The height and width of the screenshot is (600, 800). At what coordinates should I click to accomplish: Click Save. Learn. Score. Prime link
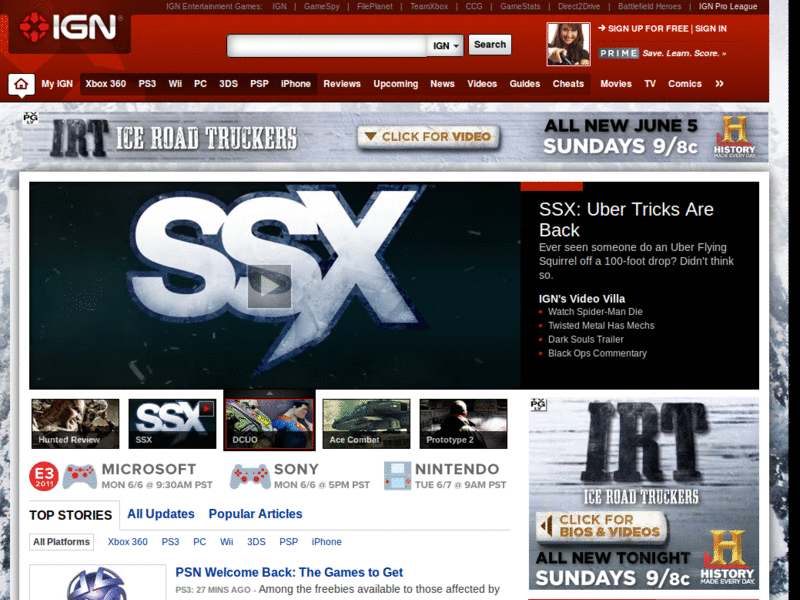[684, 53]
